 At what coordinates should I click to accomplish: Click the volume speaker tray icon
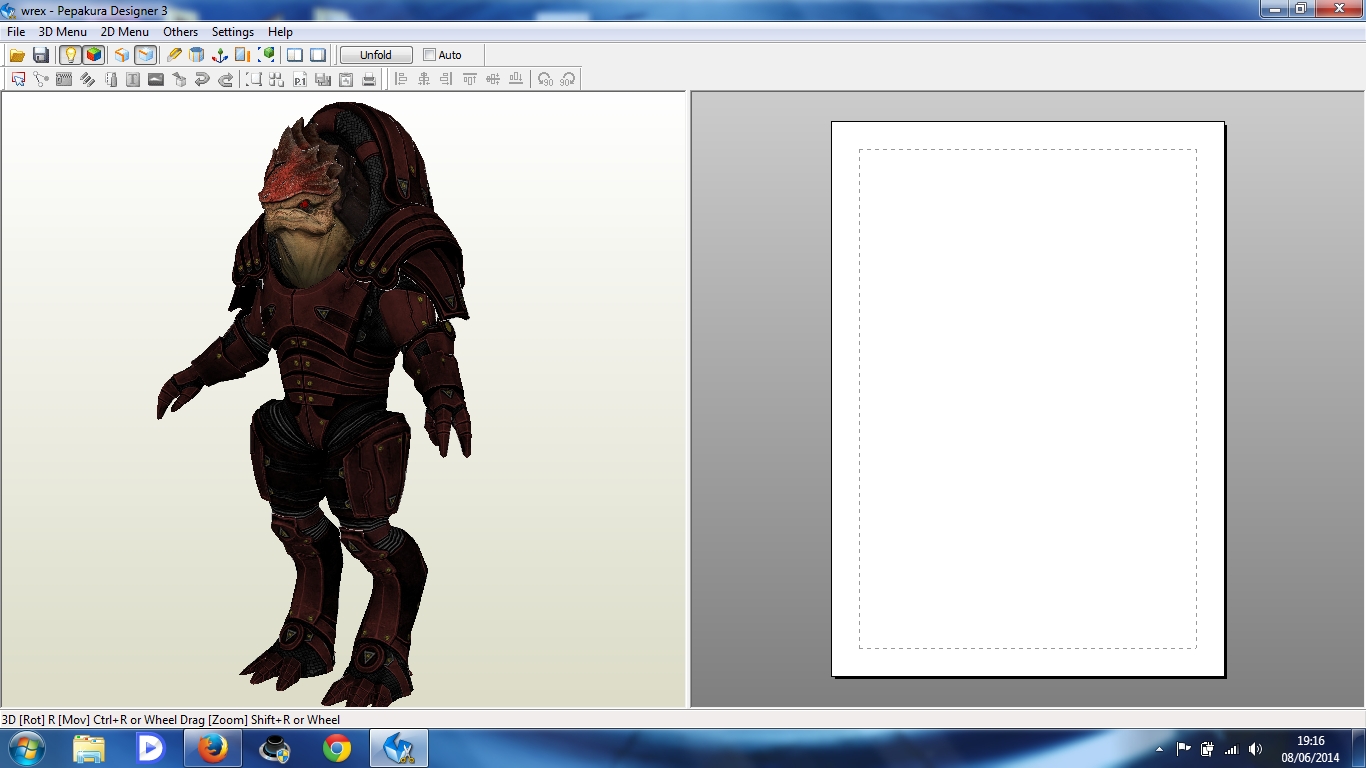click(x=1256, y=749)
